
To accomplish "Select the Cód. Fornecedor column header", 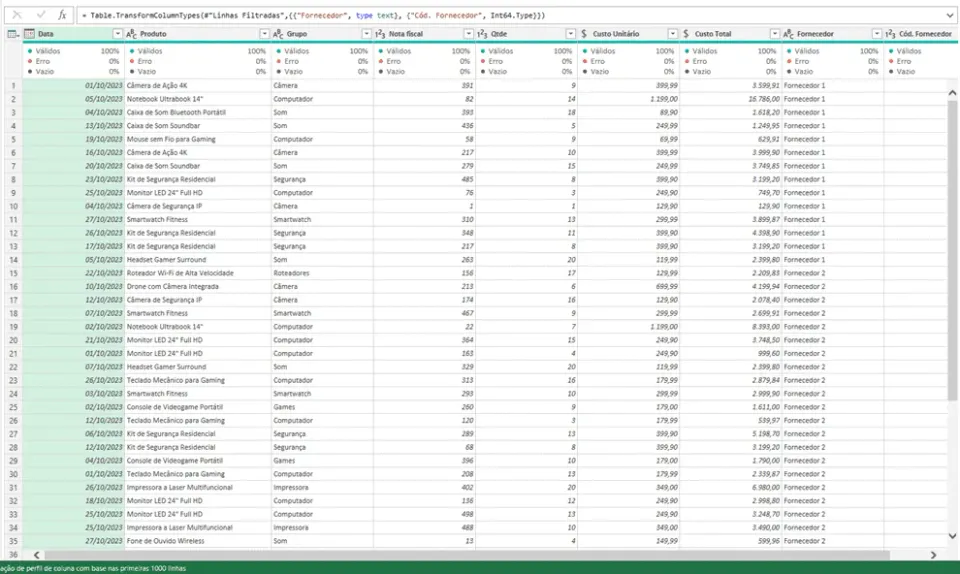I will (921, 34).
